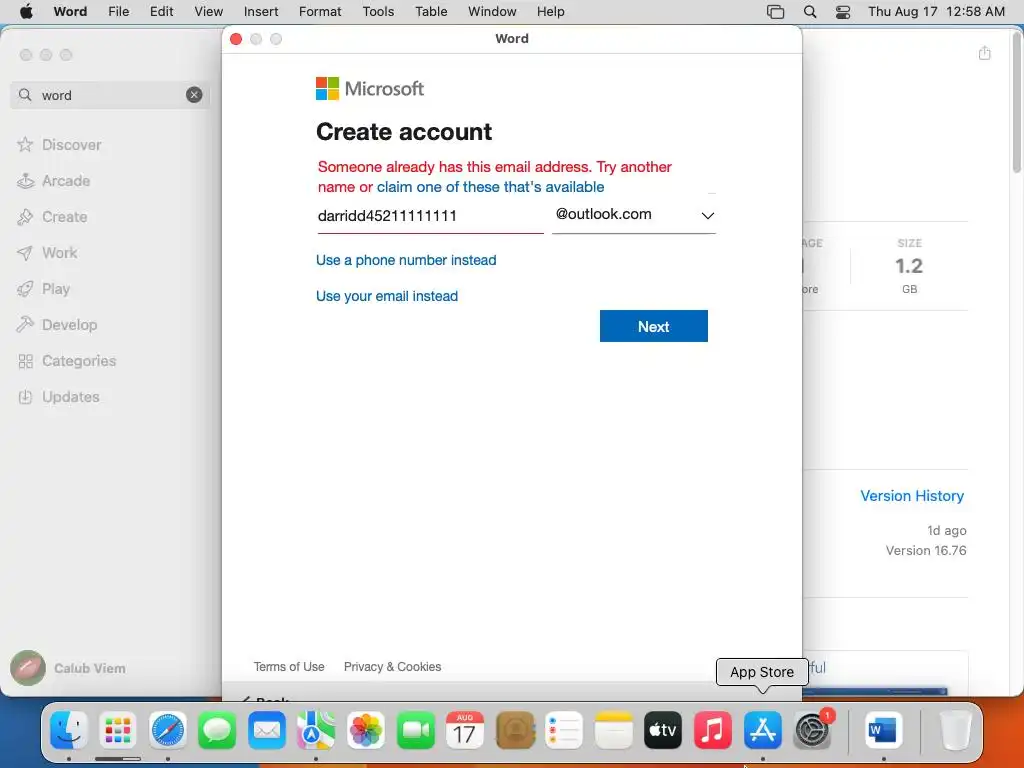The image size is (1024, 768).
Task: Launch FaceTime from the Dock
Action: point(415,730)
